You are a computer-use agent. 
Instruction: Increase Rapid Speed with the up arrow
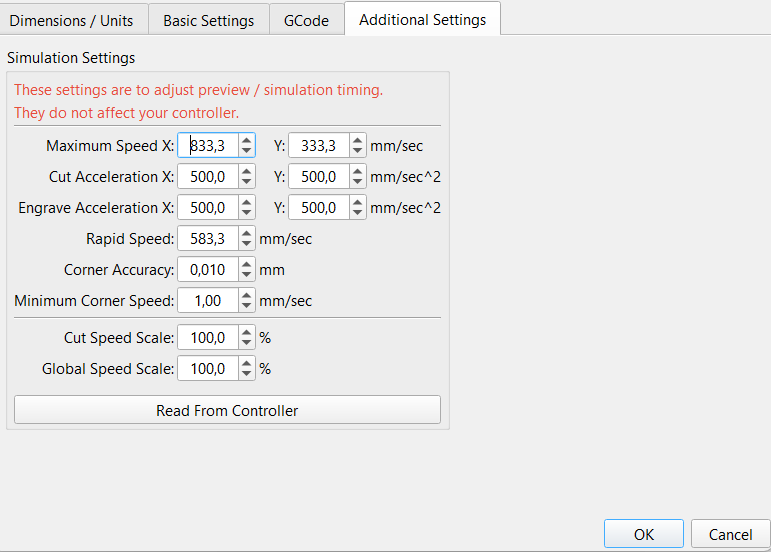247,234
